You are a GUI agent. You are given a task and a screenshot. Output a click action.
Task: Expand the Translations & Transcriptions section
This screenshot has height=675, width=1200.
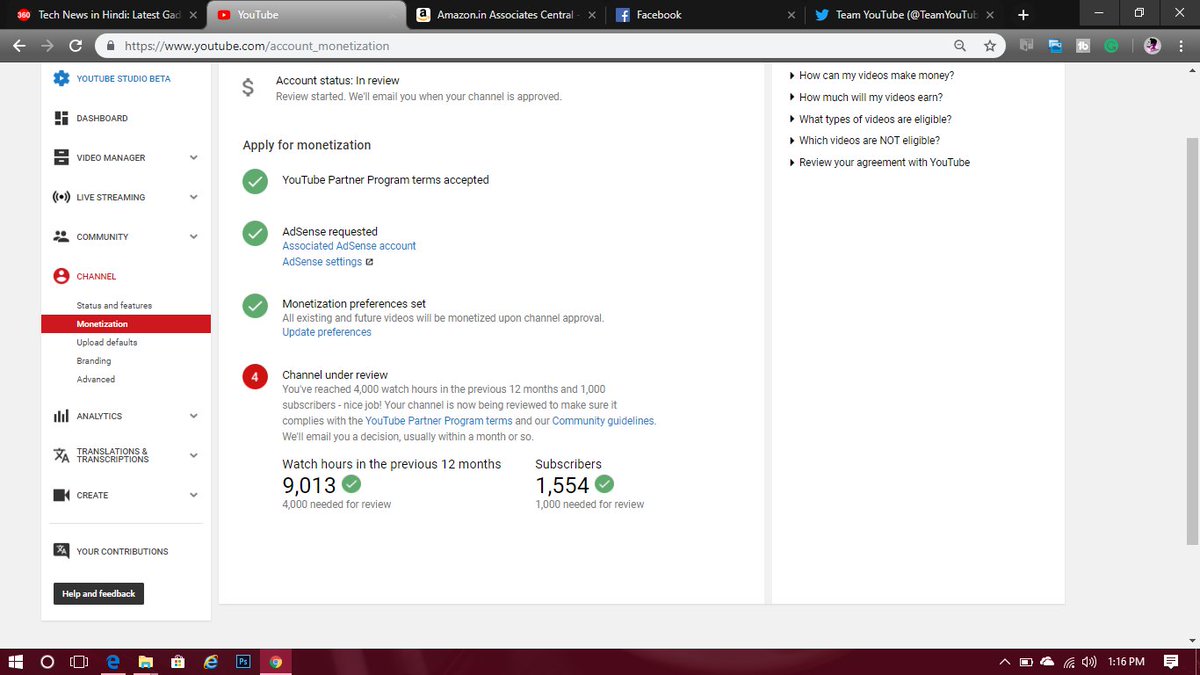click(x=194, y=455)
